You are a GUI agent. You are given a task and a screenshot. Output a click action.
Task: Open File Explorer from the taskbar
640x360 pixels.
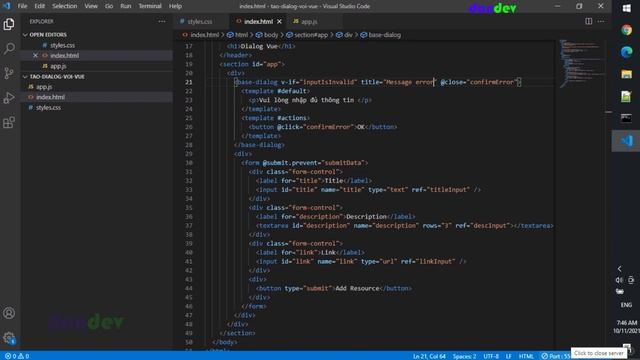point(627,74)
